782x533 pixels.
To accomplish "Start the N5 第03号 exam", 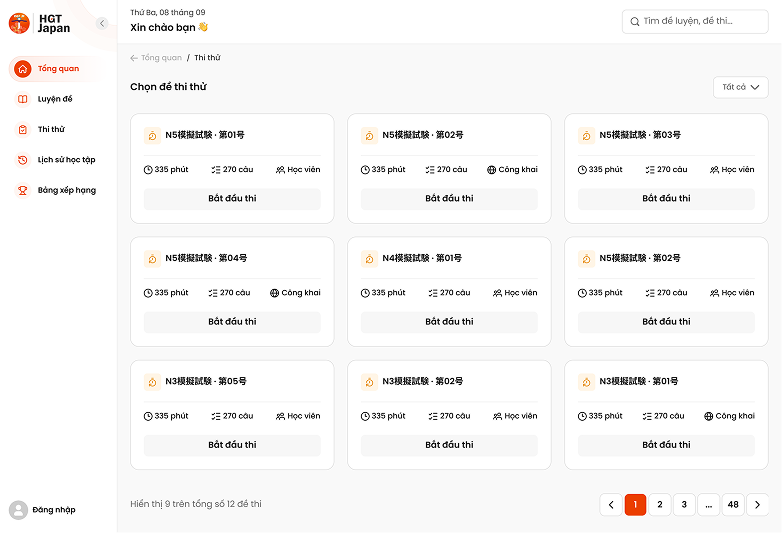I will click(666, 199).
